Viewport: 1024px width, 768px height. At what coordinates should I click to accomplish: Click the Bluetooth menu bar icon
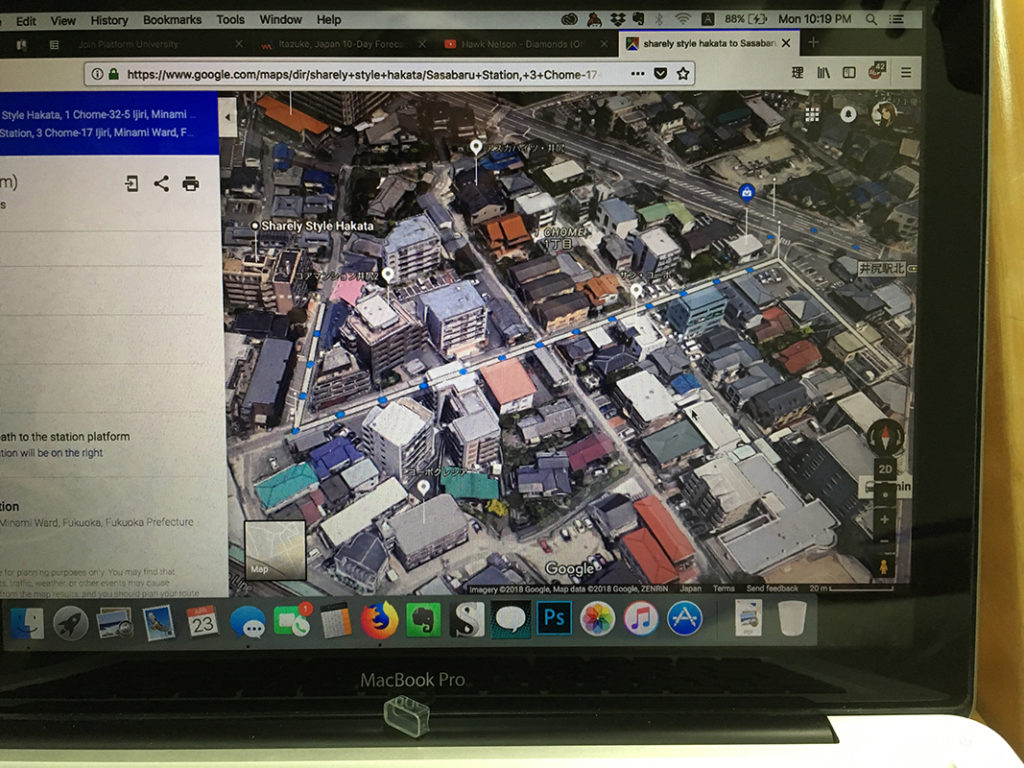click(x=659, y=20)
